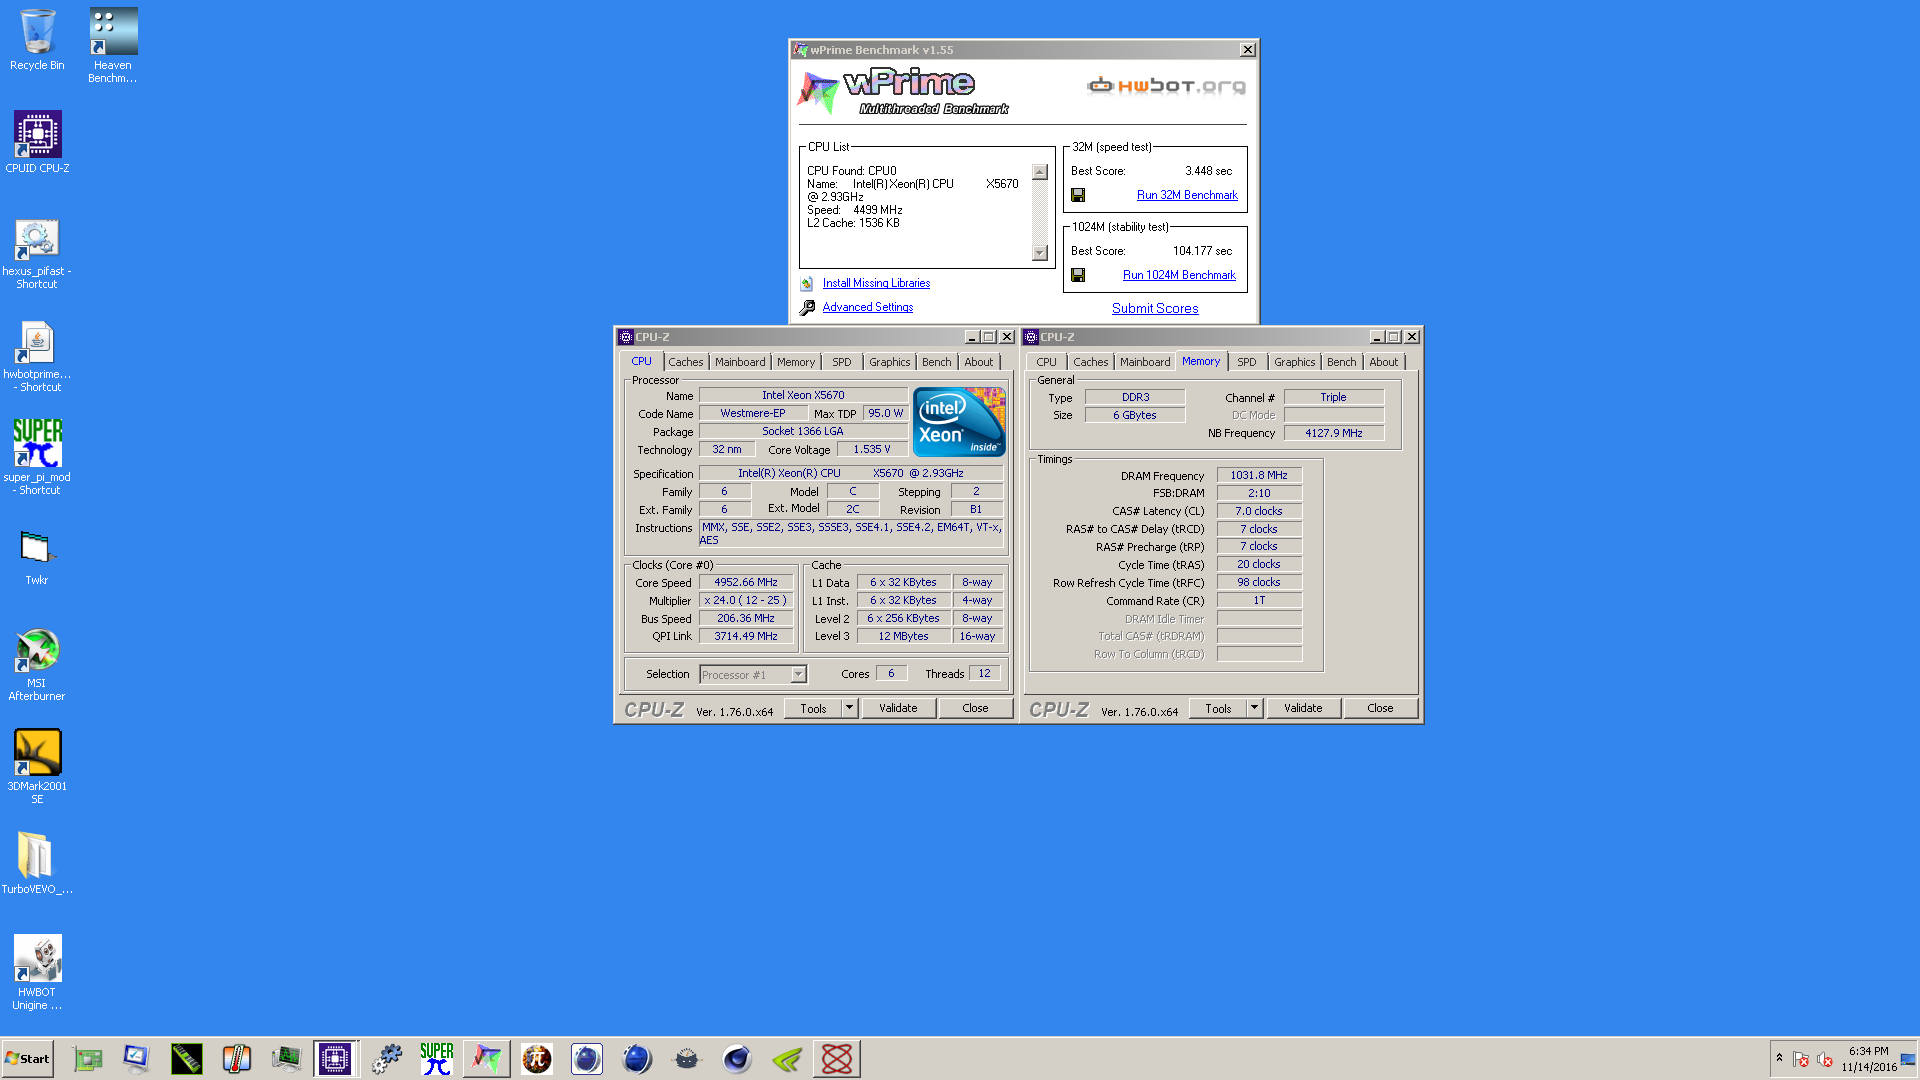
Task: Click the red atom-pattern taskbar icon
Action: click(837, 1059)
